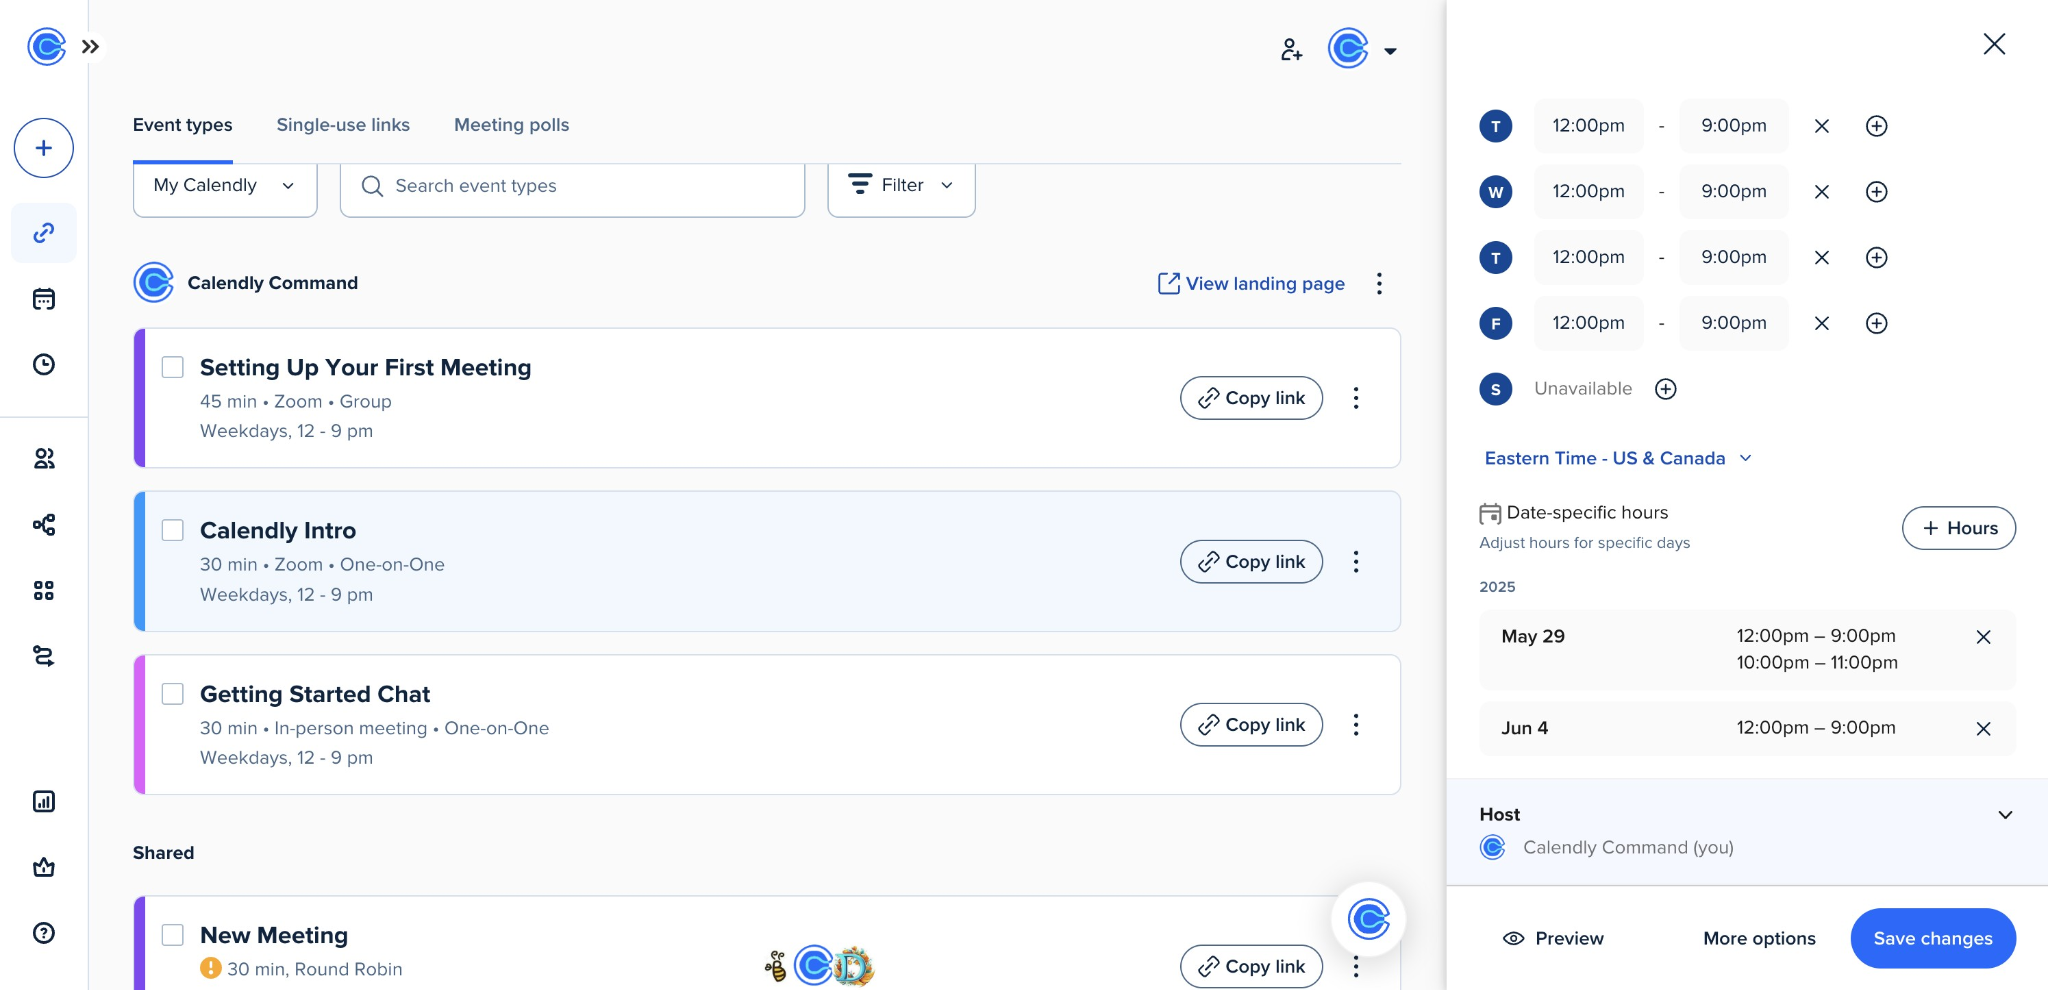Click Preview button

click(1553, 938)
